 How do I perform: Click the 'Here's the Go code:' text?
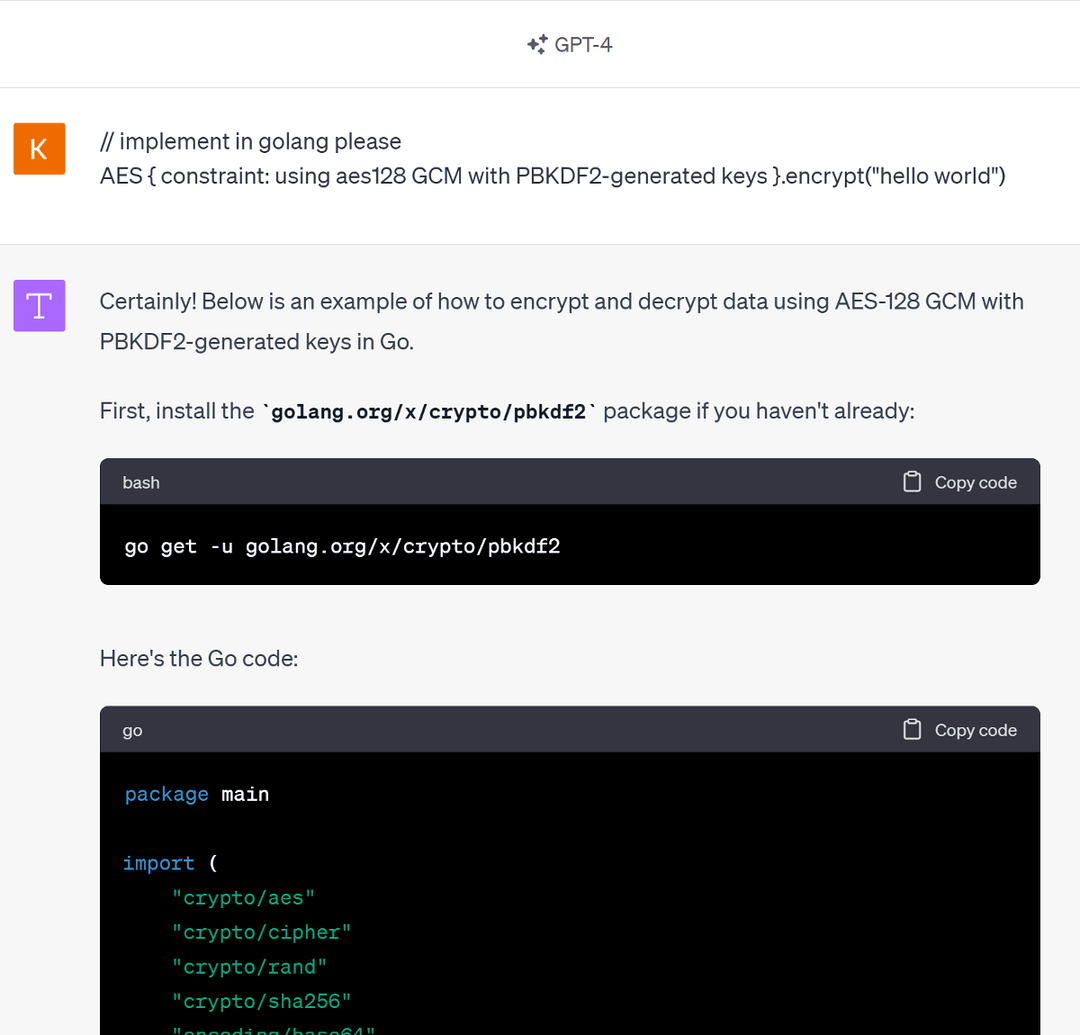[199, 658]
